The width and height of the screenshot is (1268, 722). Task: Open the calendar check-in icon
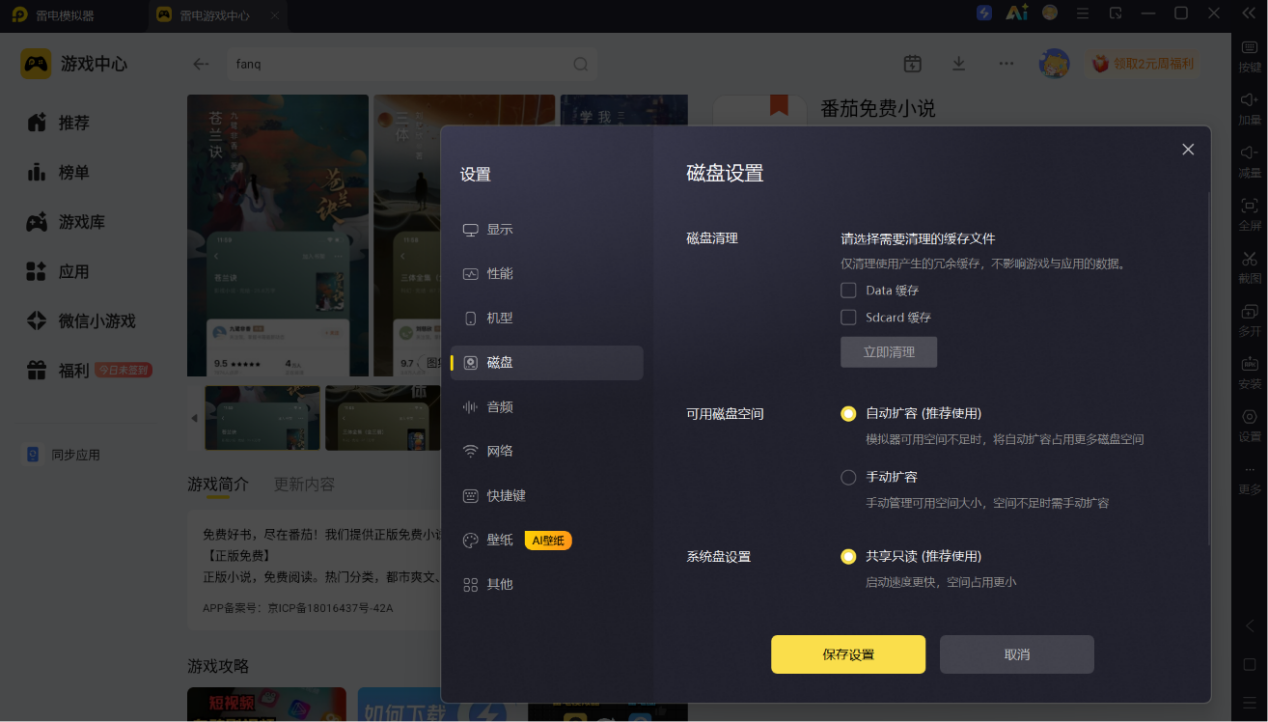tap(912, 64)
